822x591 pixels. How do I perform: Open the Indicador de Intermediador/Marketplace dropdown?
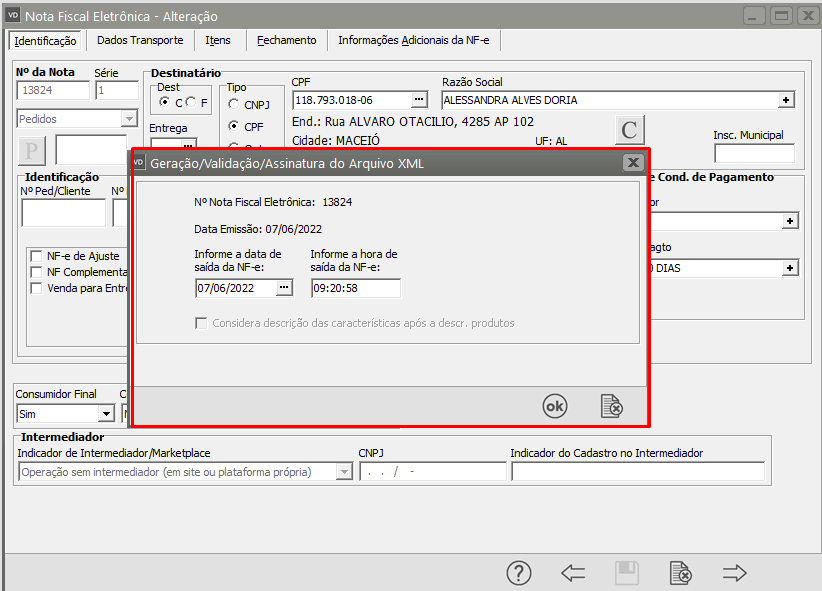(344, 472)
